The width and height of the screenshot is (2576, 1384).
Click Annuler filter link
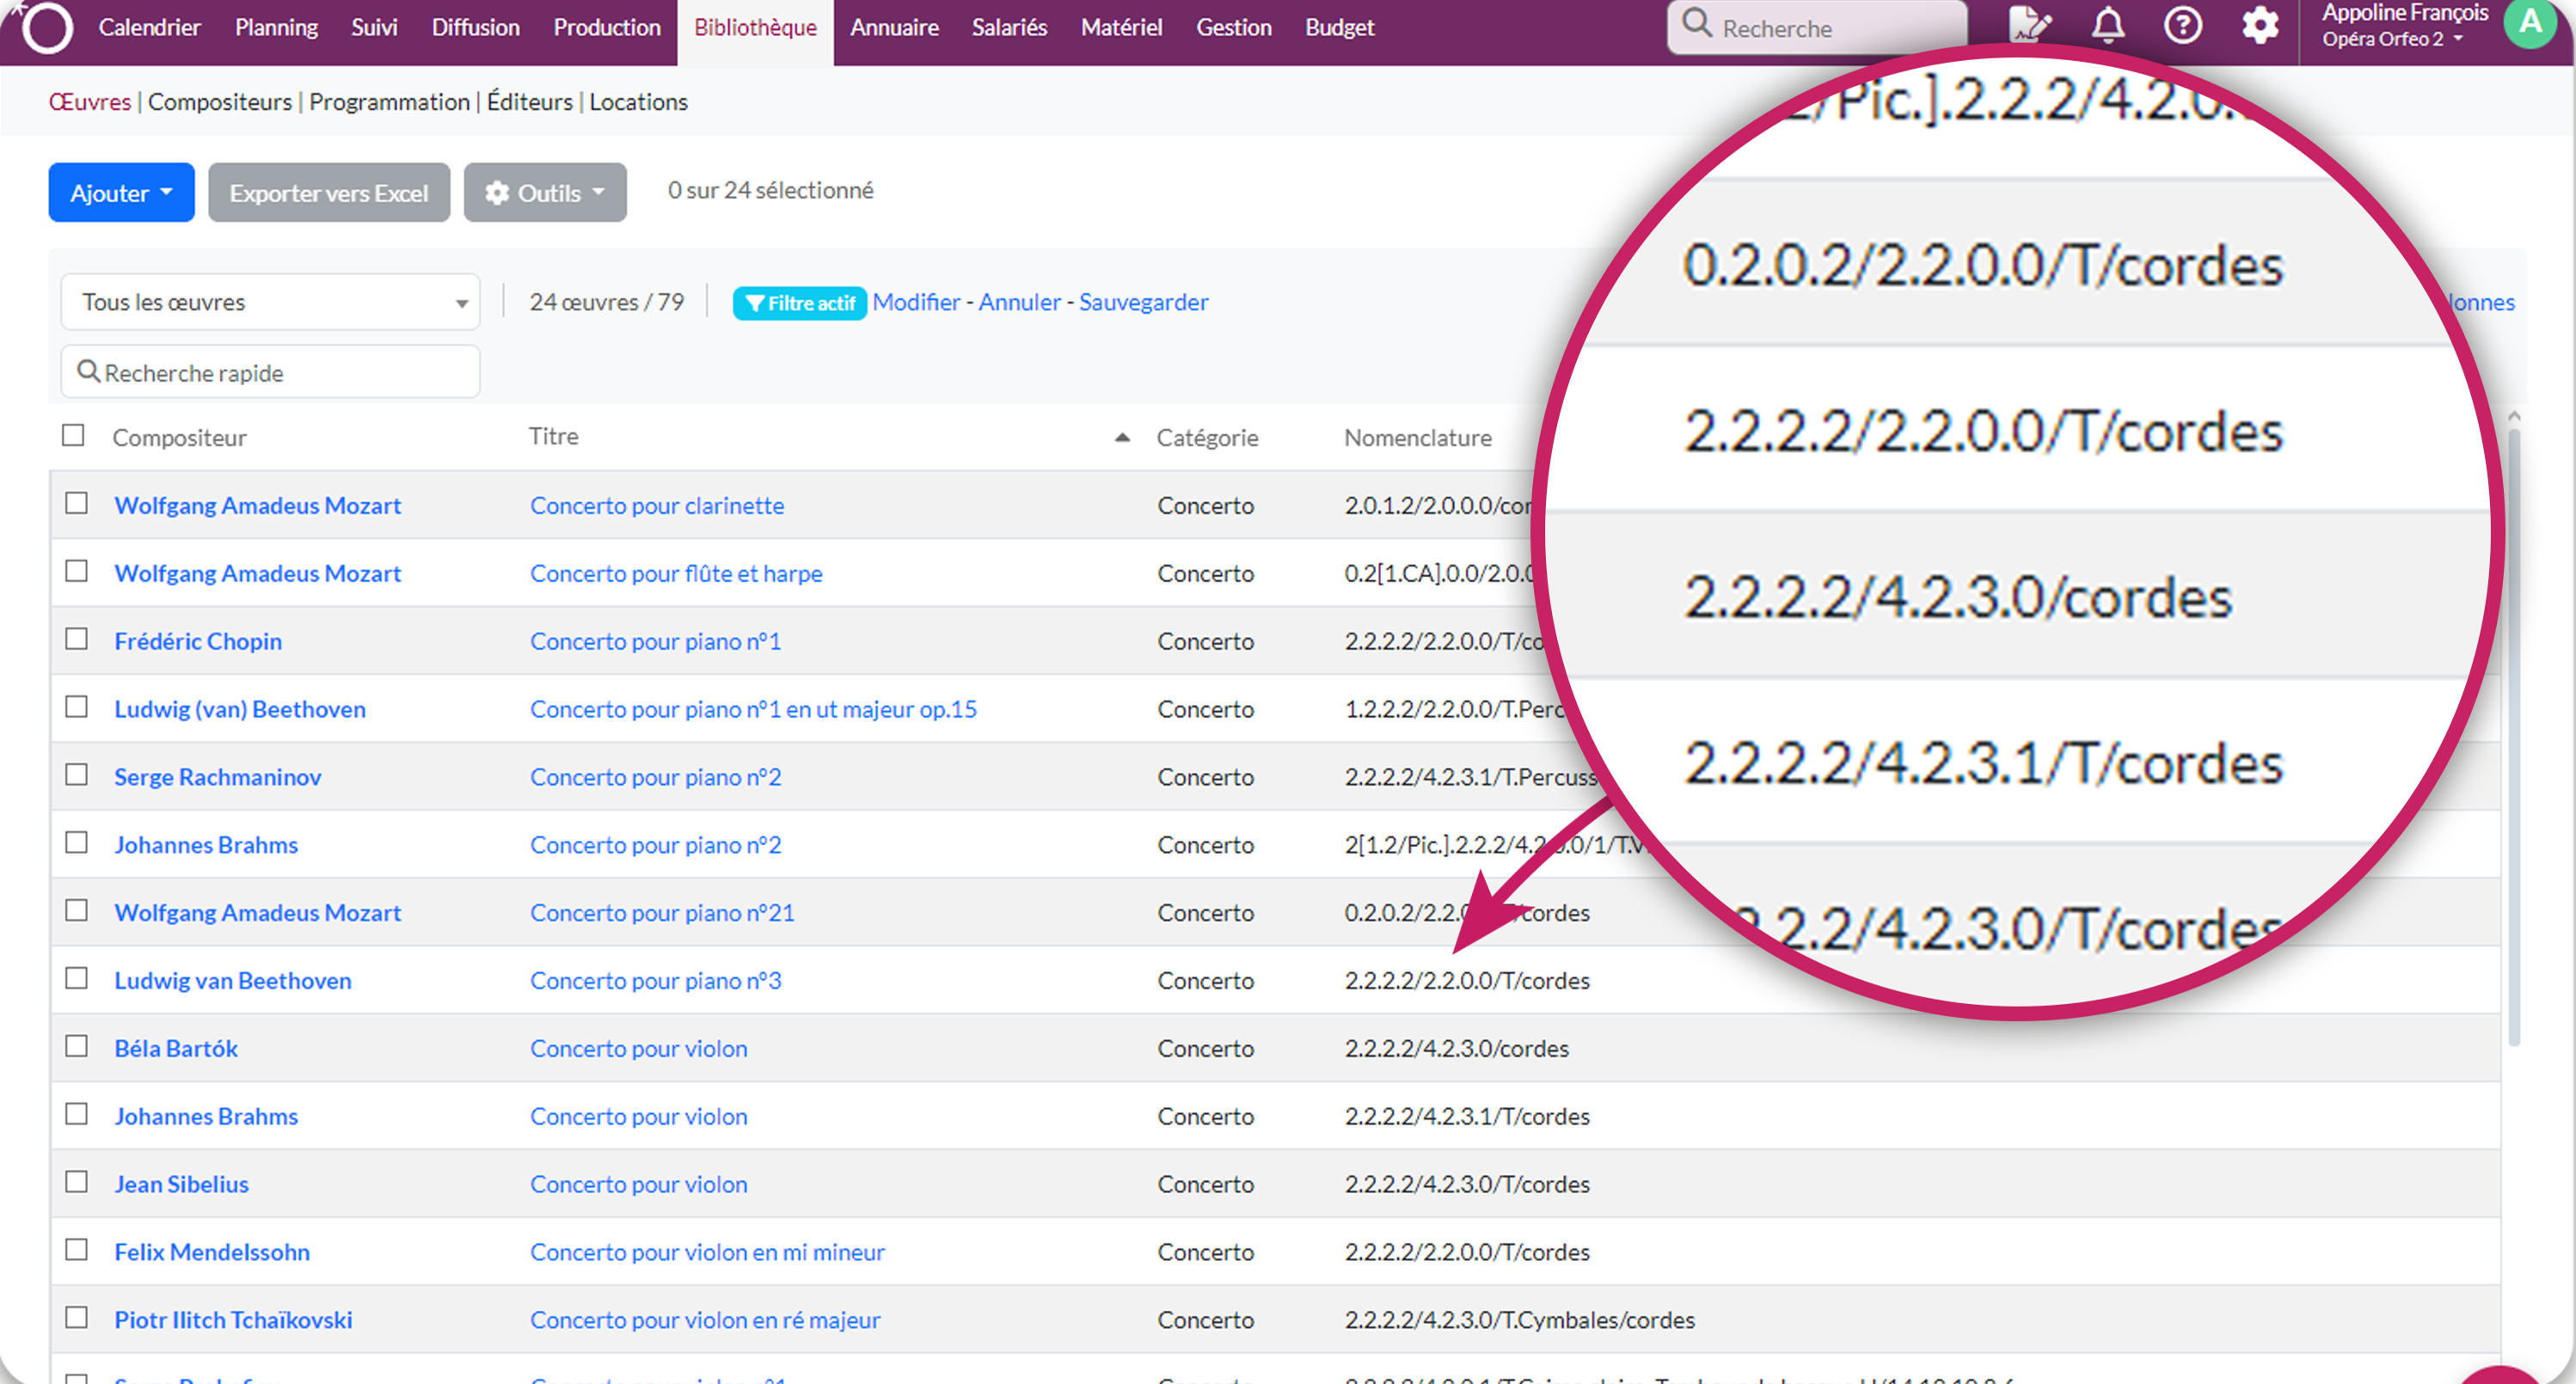coord(1019,302)
